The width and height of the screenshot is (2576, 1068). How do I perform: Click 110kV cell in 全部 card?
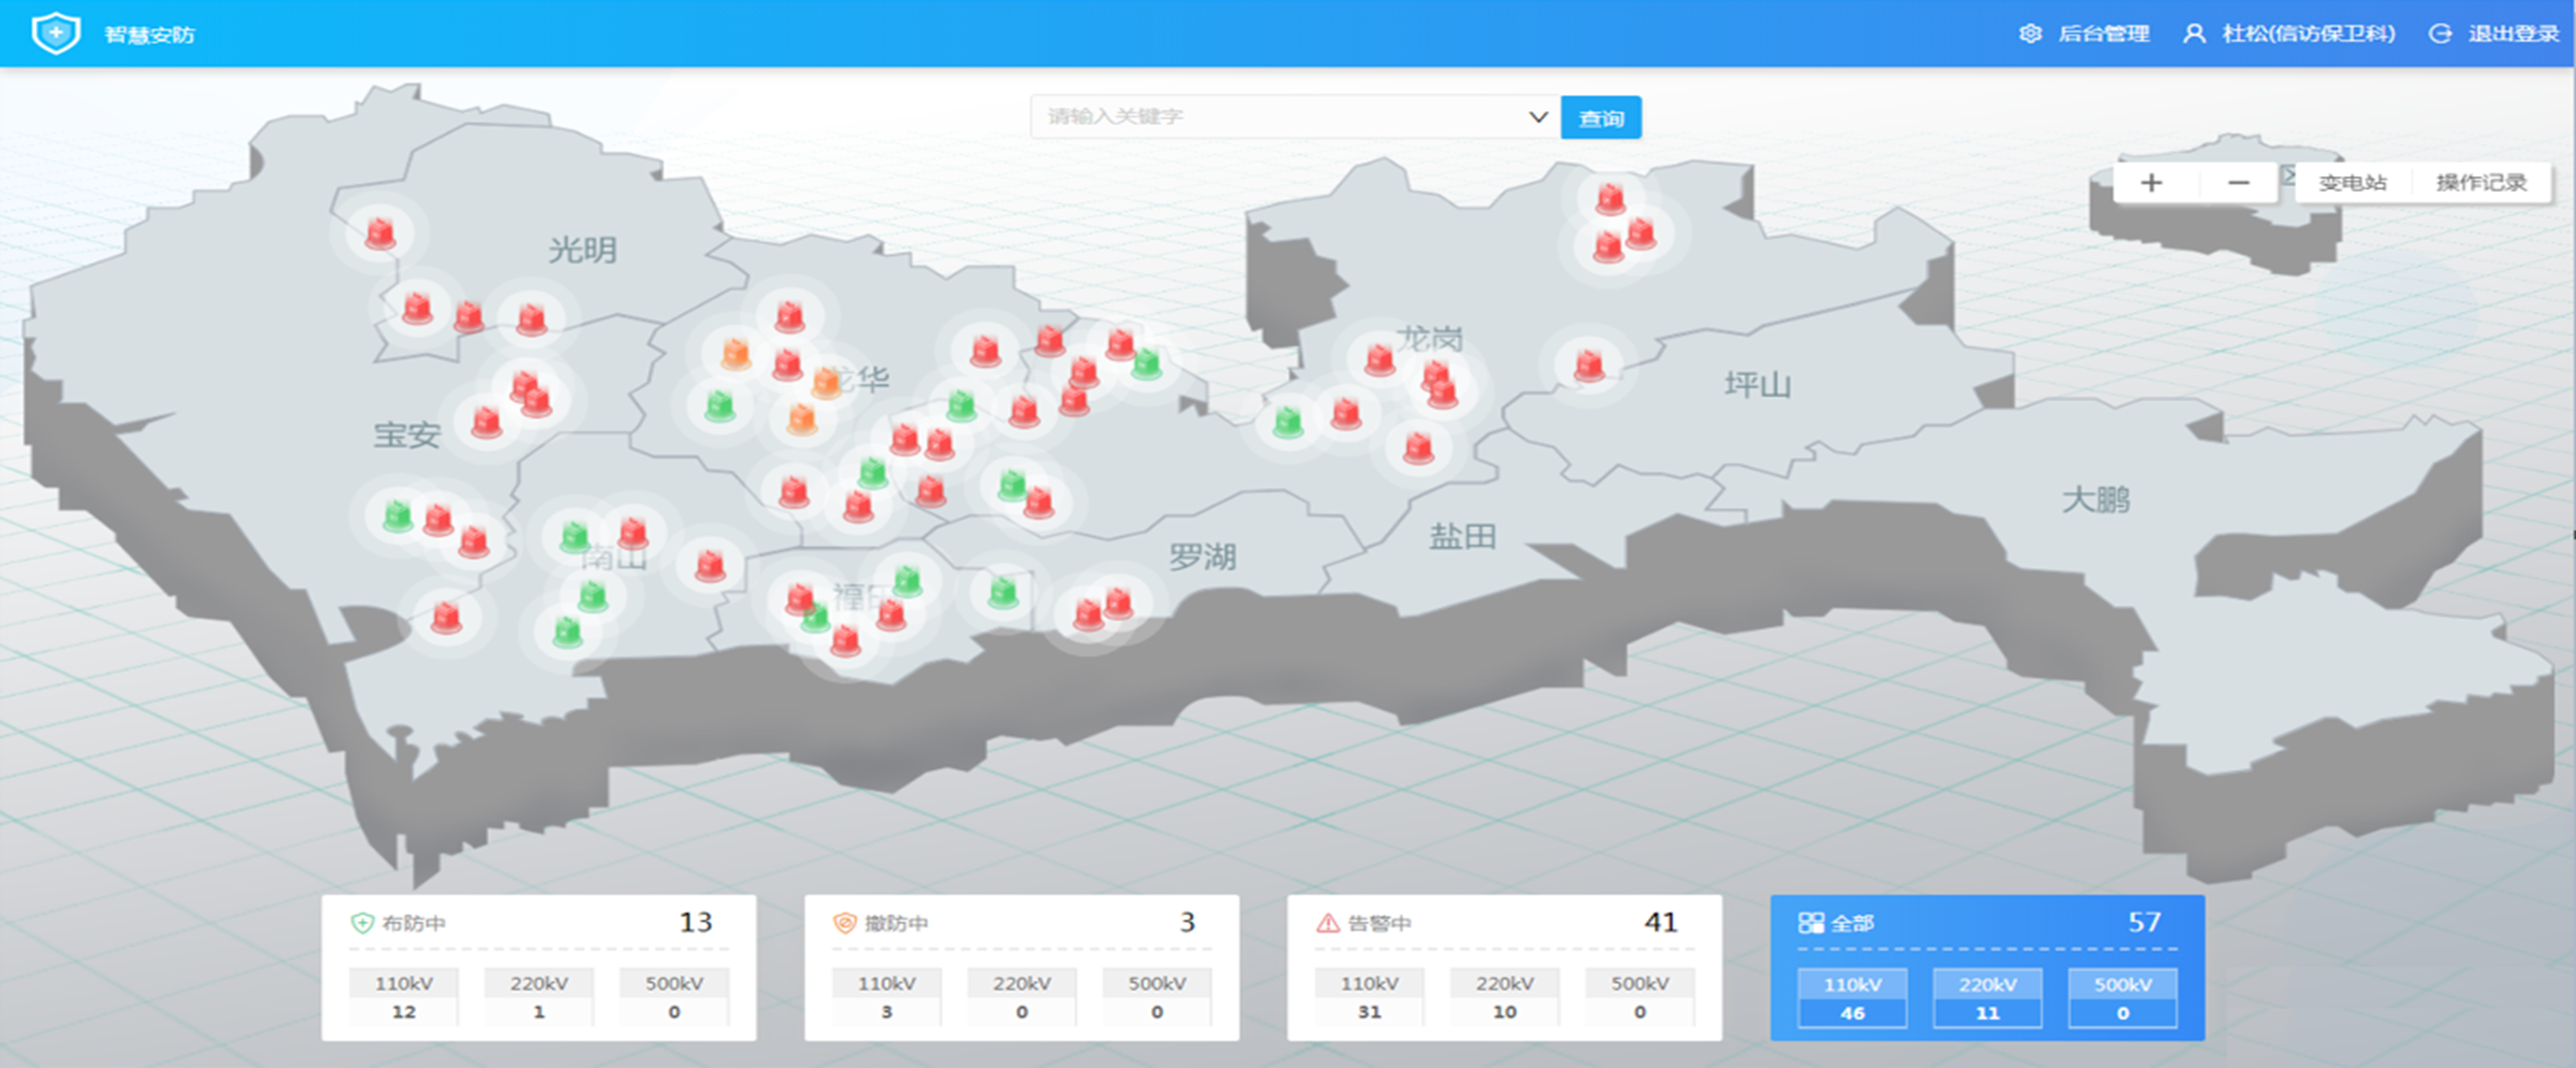pyautogui.click(x=1853, y=998)
